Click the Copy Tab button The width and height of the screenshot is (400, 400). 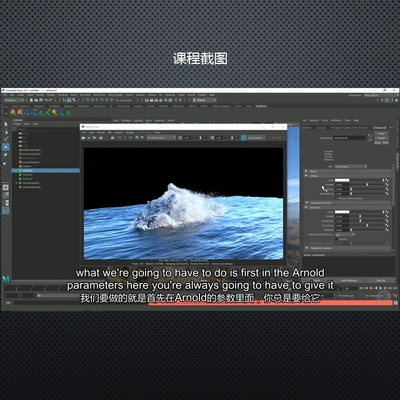380,280
